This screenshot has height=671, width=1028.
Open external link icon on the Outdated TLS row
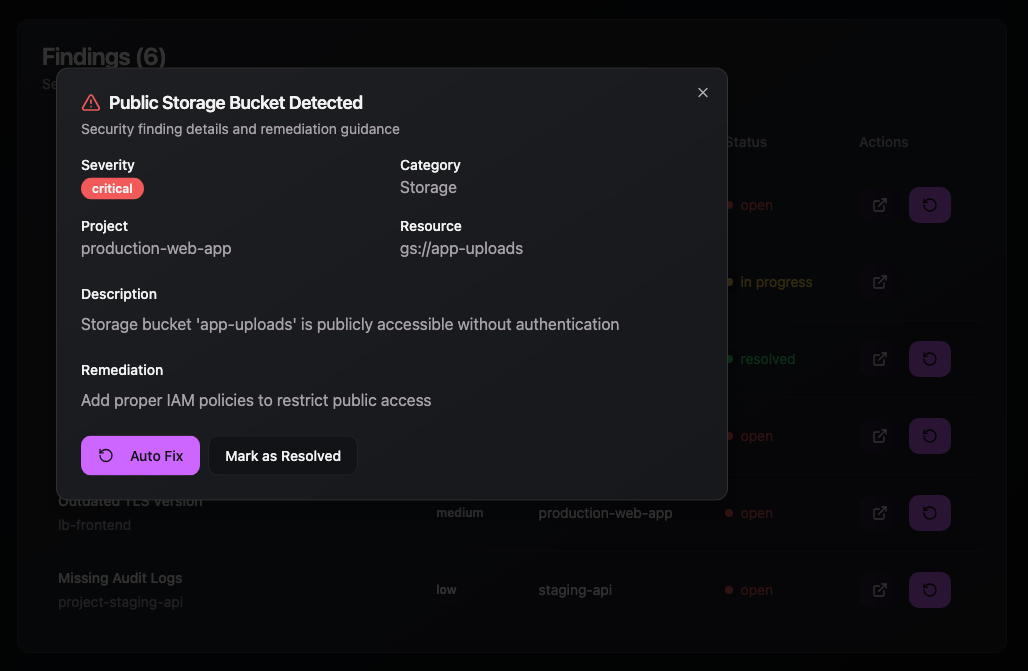click(878, 513)
